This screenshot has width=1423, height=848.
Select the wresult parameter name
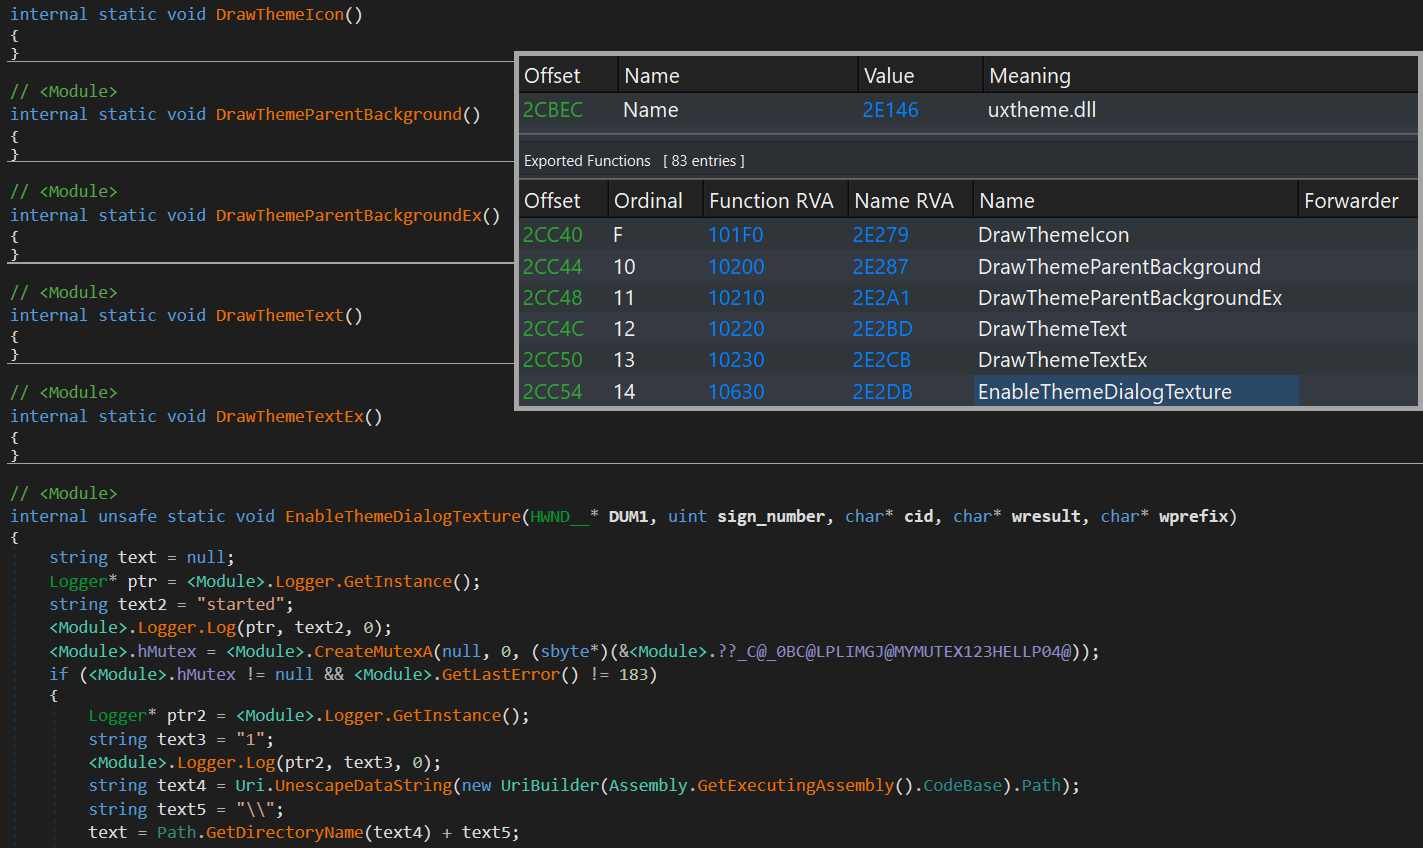(x=1046, y=516)
